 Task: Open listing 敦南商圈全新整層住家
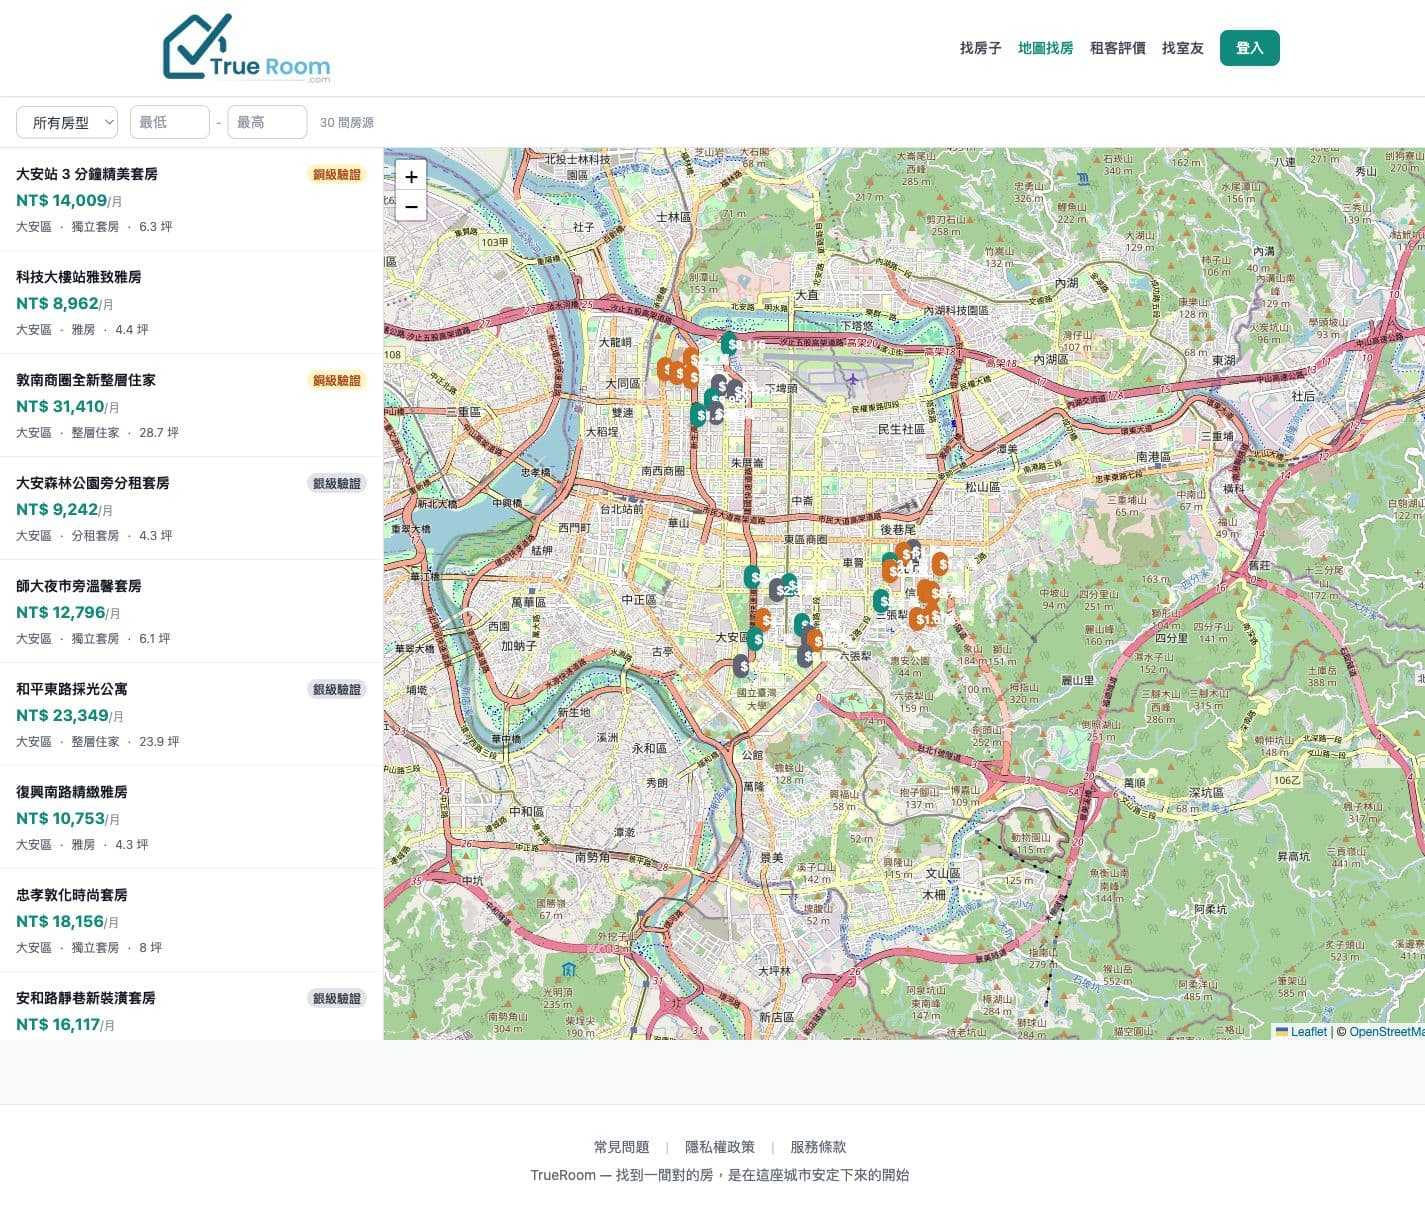(191, 405)
